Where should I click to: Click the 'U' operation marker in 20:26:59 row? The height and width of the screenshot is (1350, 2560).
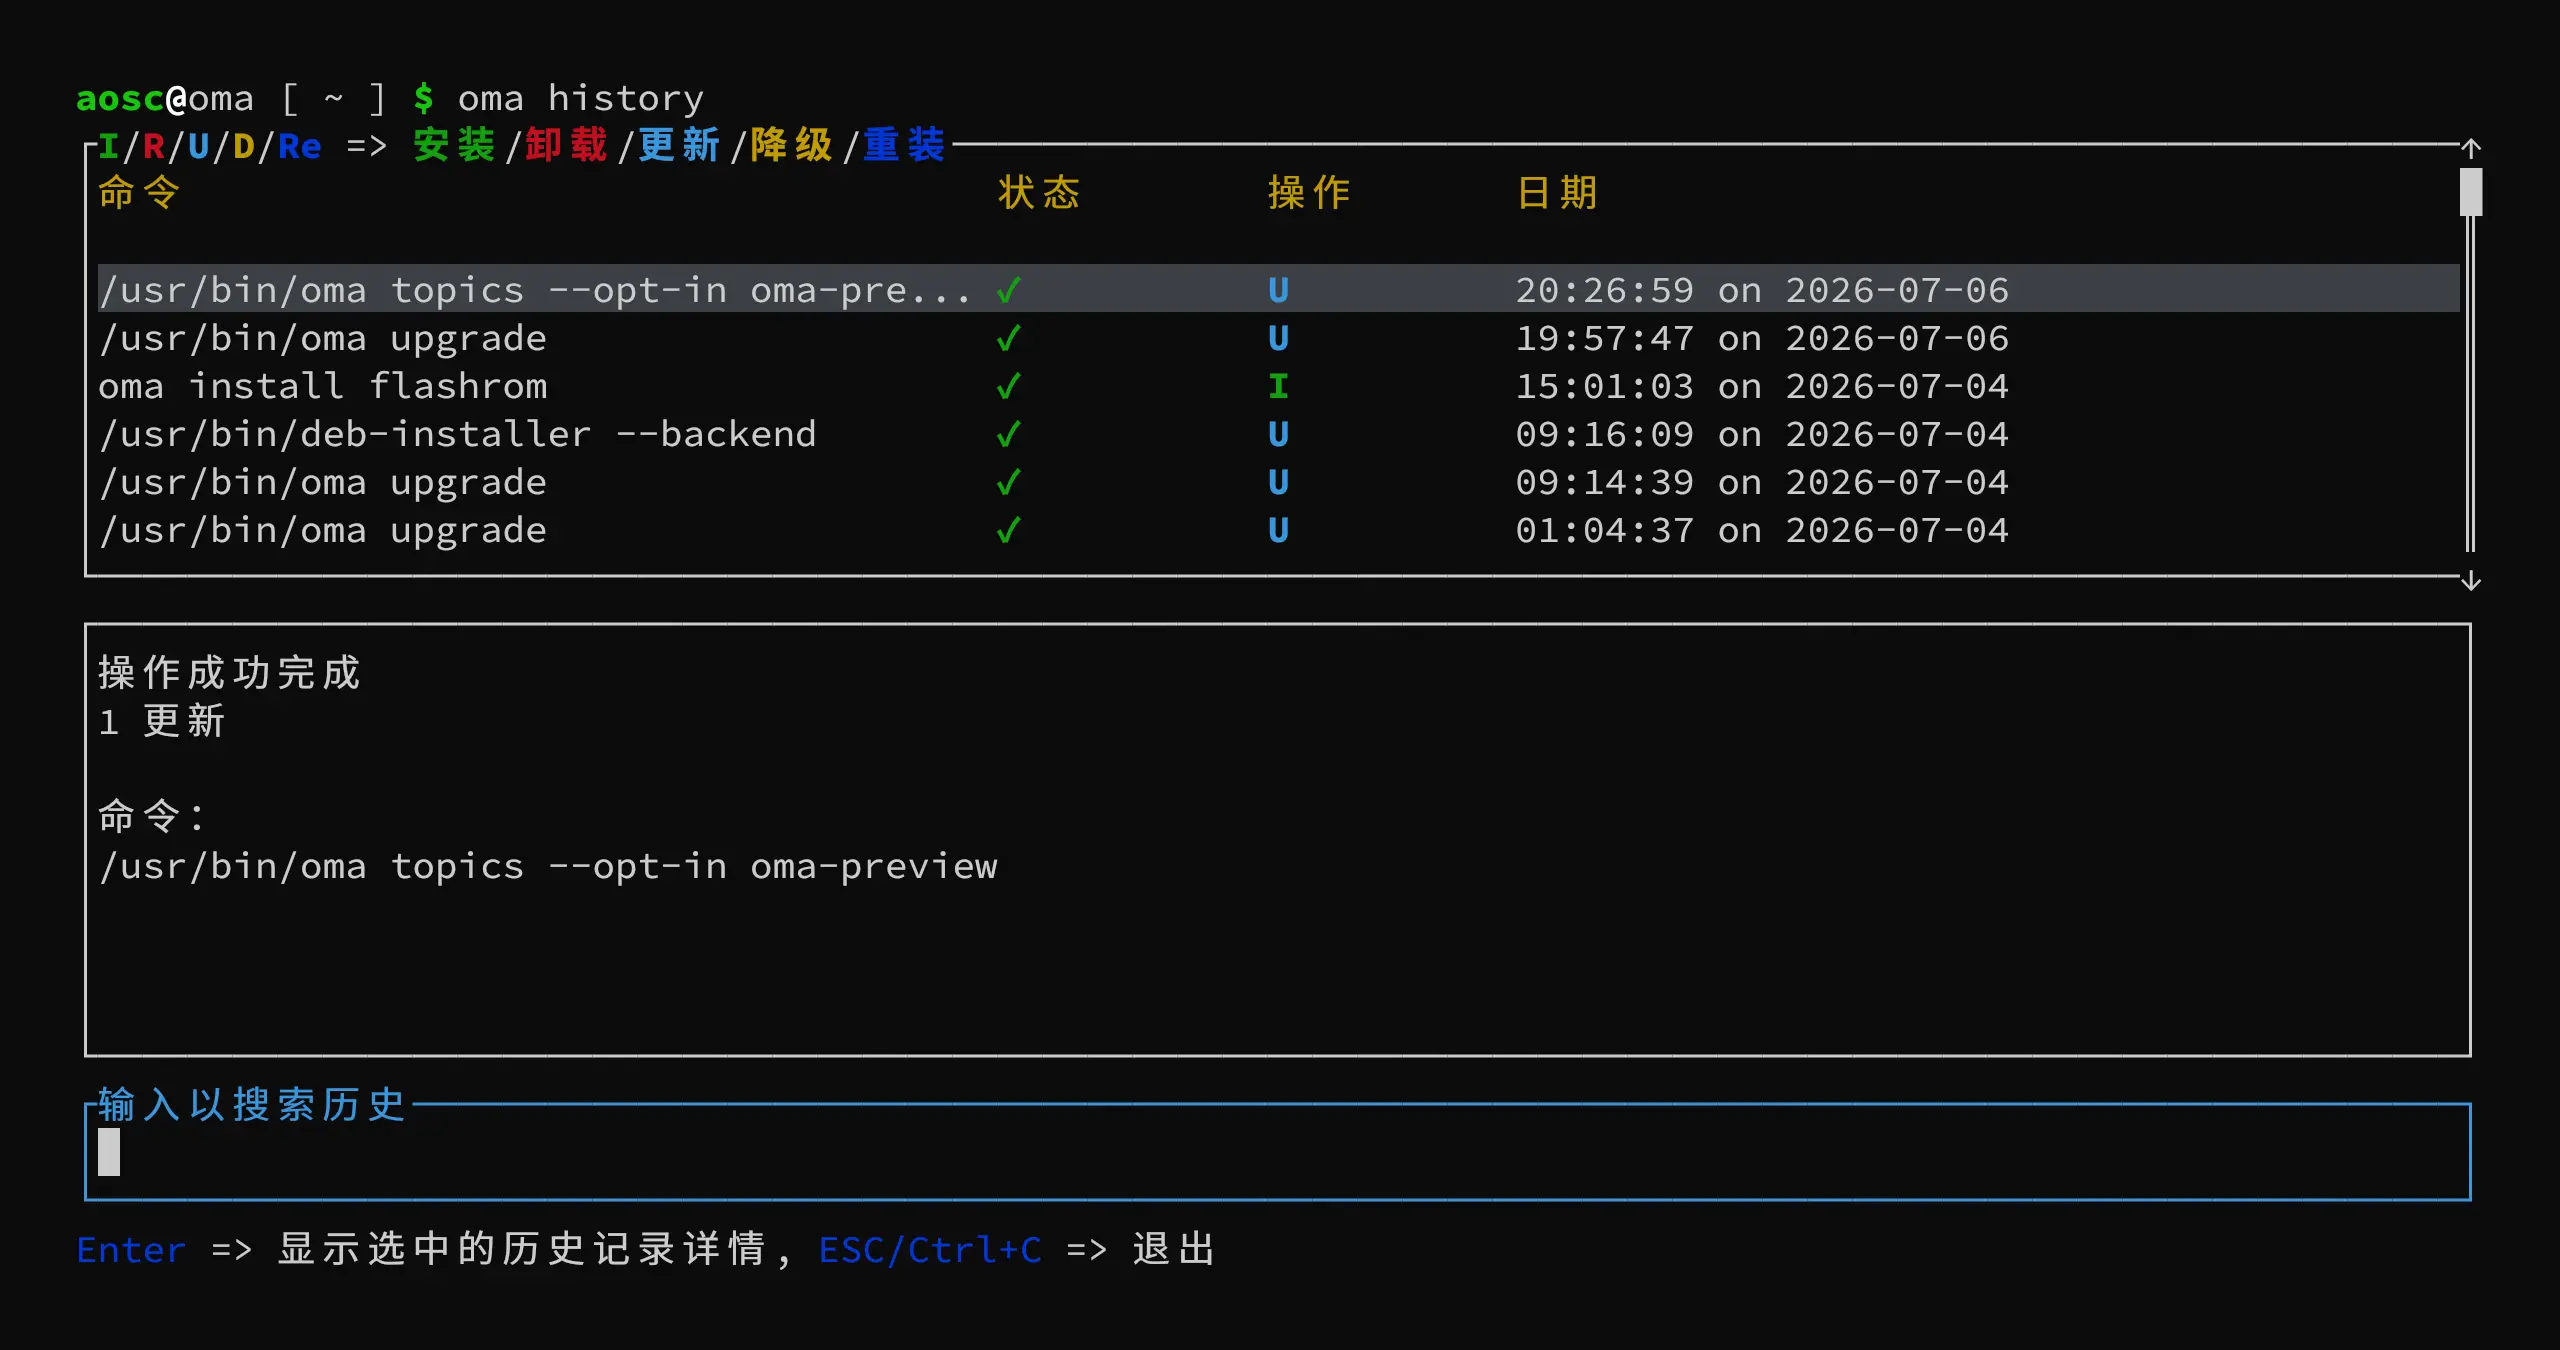1278,290
